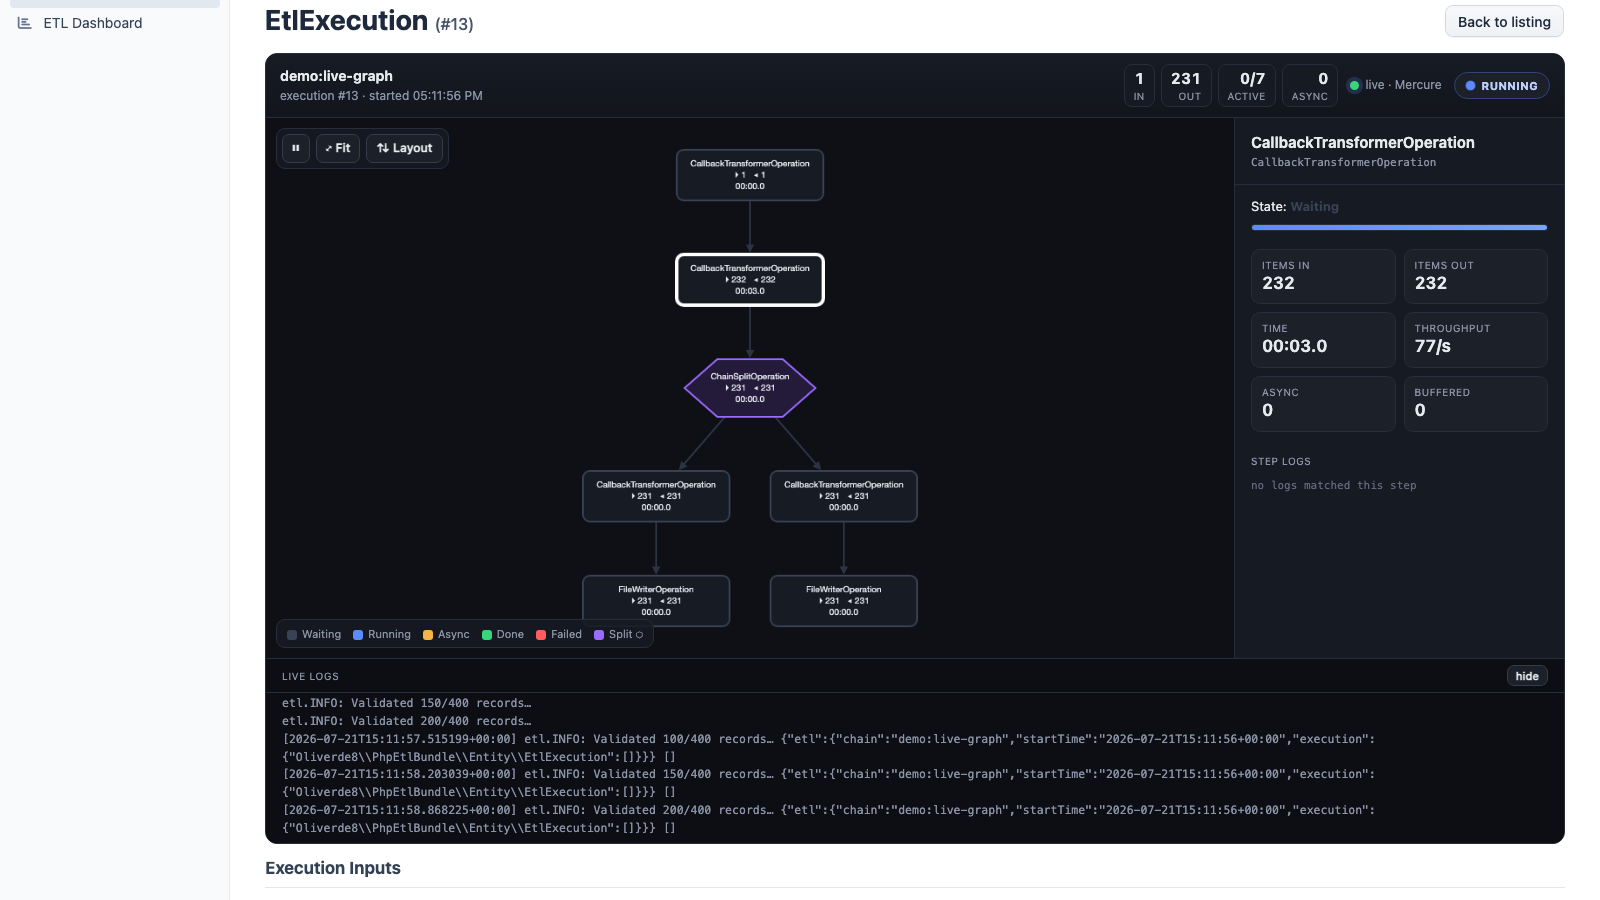Pause the live graph updates
Viewport: 1600px width, 900px height.
pos(295,148)
